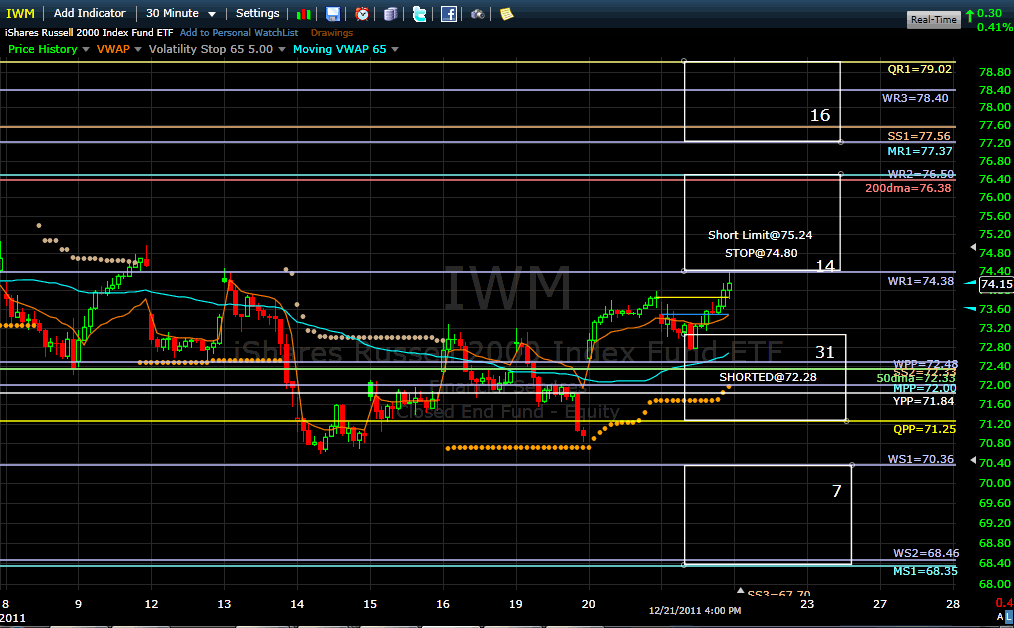
Task: Select the VWAP indicator label
Action: [x=113, y=49]
